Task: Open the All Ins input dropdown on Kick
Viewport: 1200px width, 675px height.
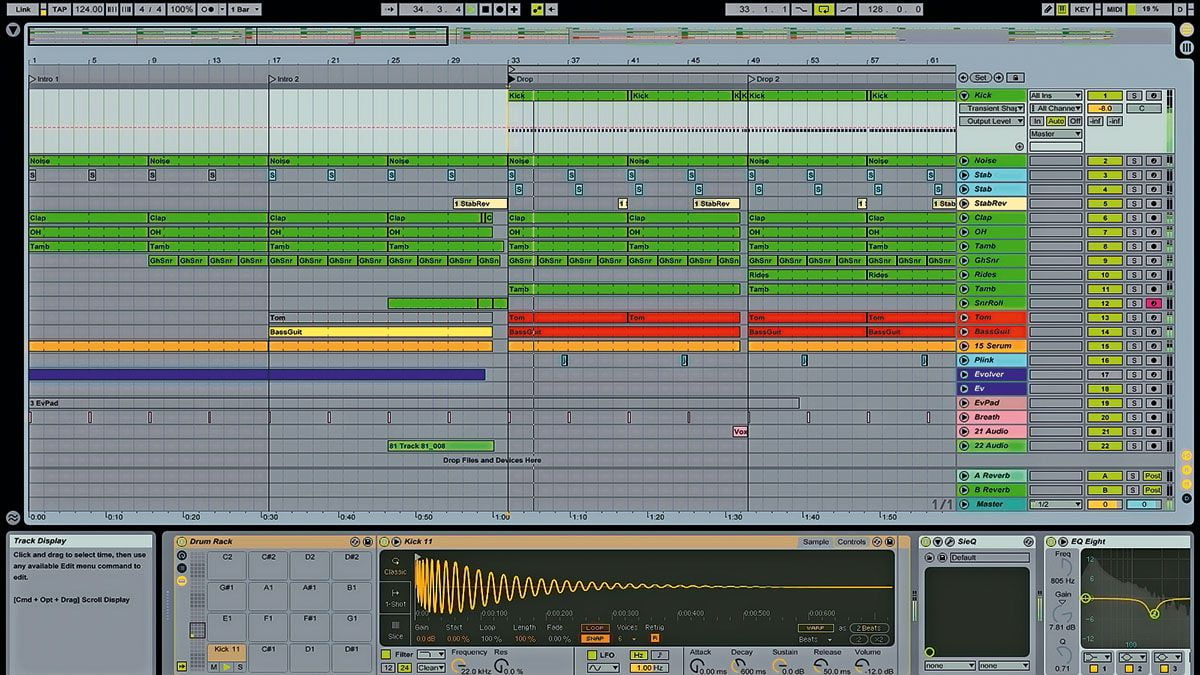Action: point(1054,95)
